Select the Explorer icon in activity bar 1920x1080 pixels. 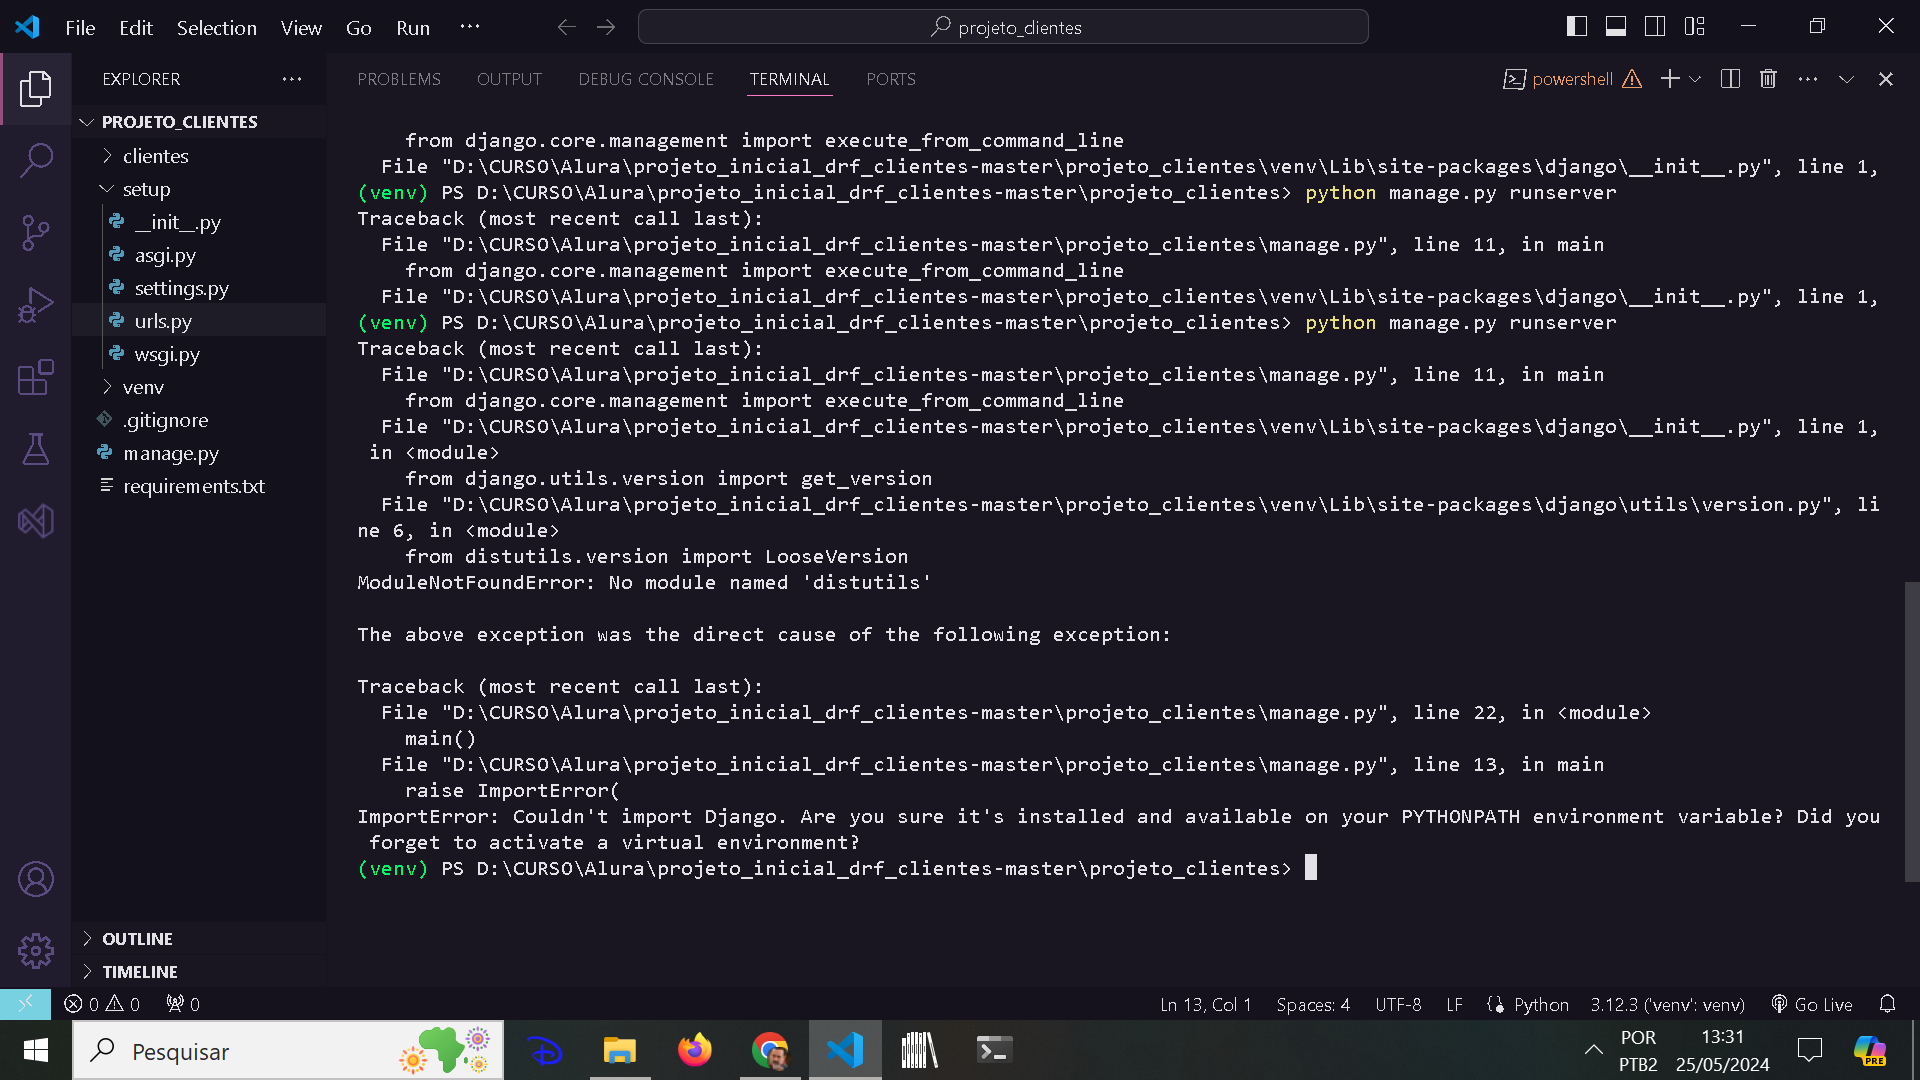pos(36,88)
